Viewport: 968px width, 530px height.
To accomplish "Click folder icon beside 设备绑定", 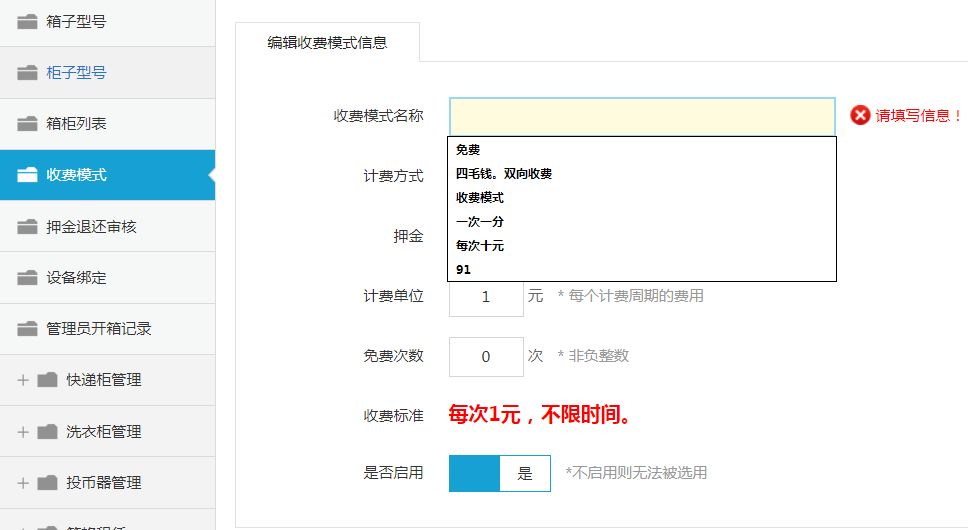I will [x=28, y=278].
